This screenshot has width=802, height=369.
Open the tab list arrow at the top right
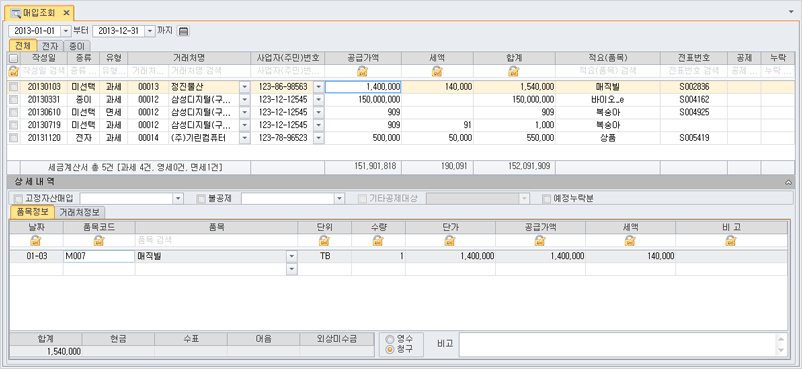(x=792, y=11)
